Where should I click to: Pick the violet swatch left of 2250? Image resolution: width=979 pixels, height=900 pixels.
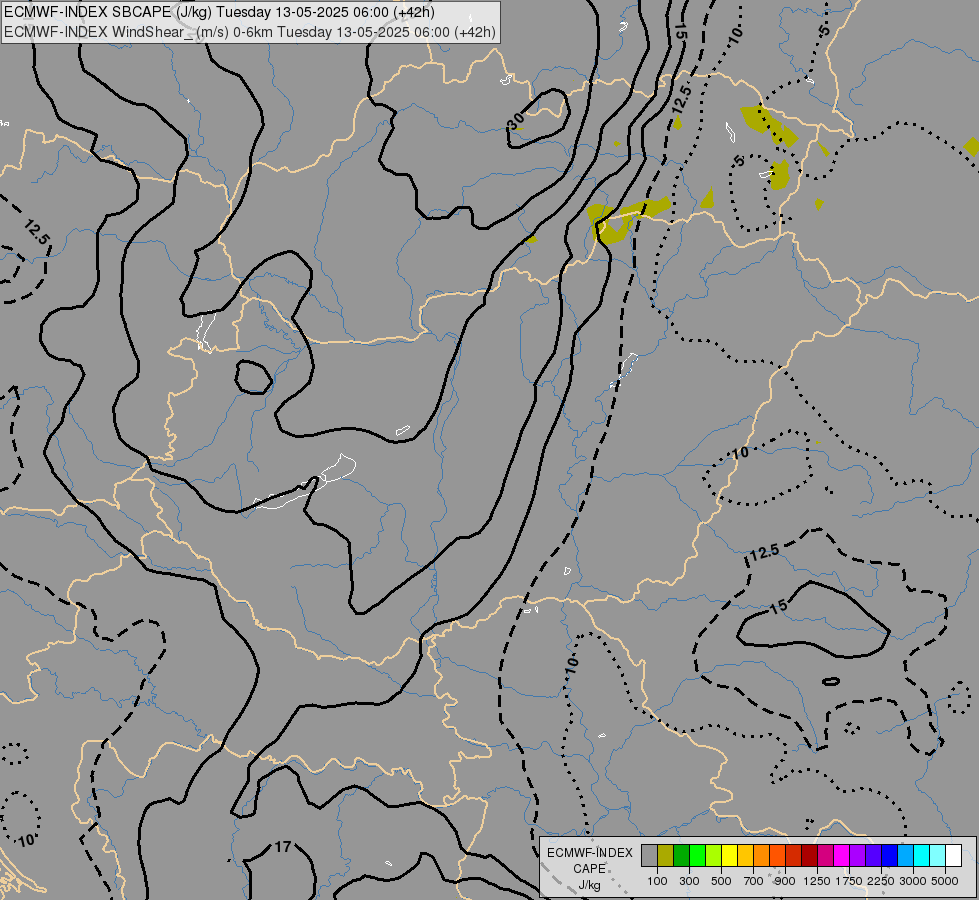tap(873, 855)
